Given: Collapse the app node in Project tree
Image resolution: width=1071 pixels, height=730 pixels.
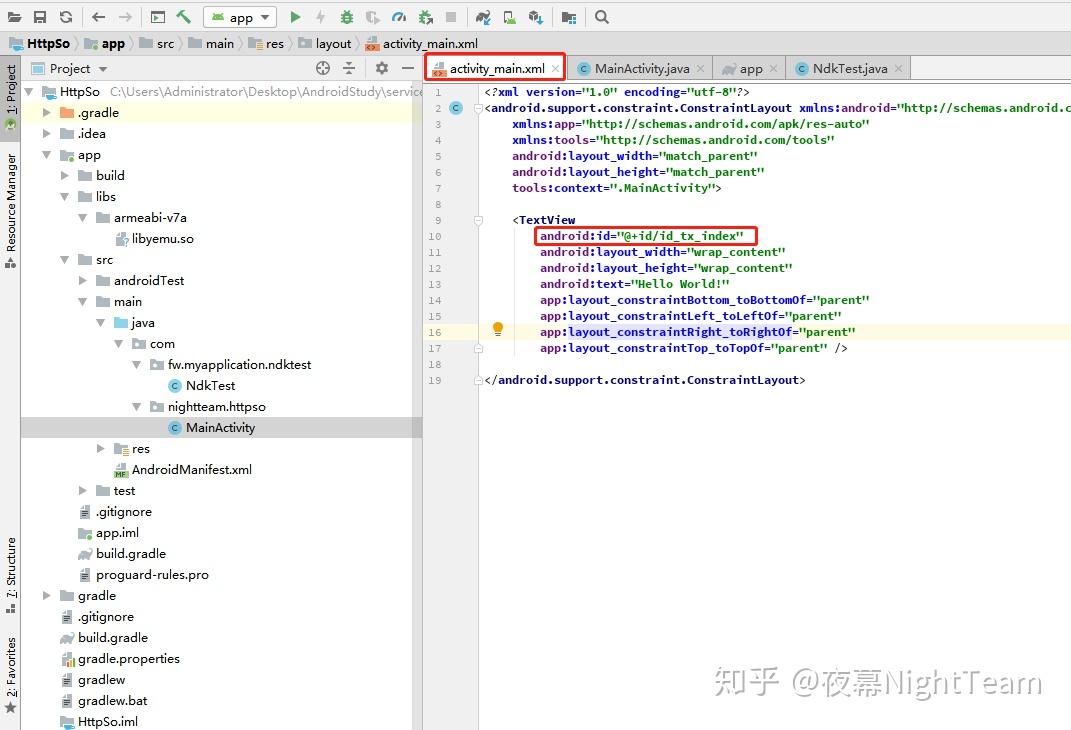Looking at the screenshot, I should [x=46, y=155].
